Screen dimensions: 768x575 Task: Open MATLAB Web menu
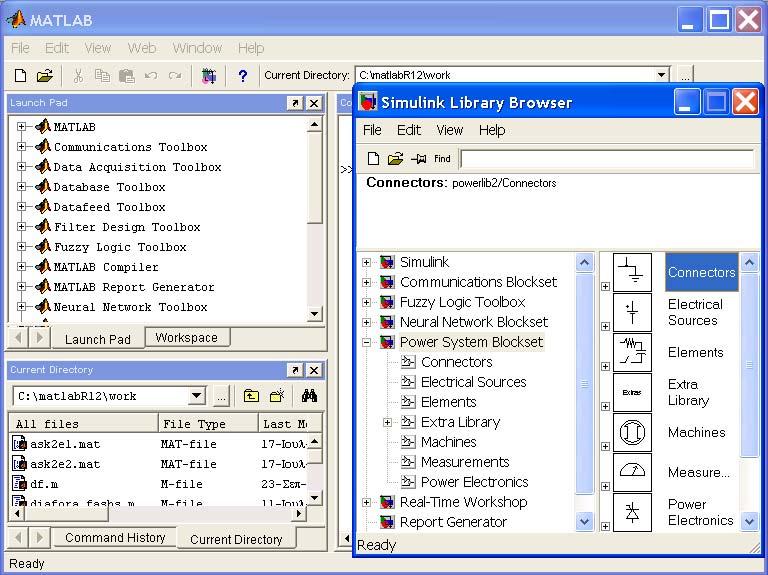(142, 48)
